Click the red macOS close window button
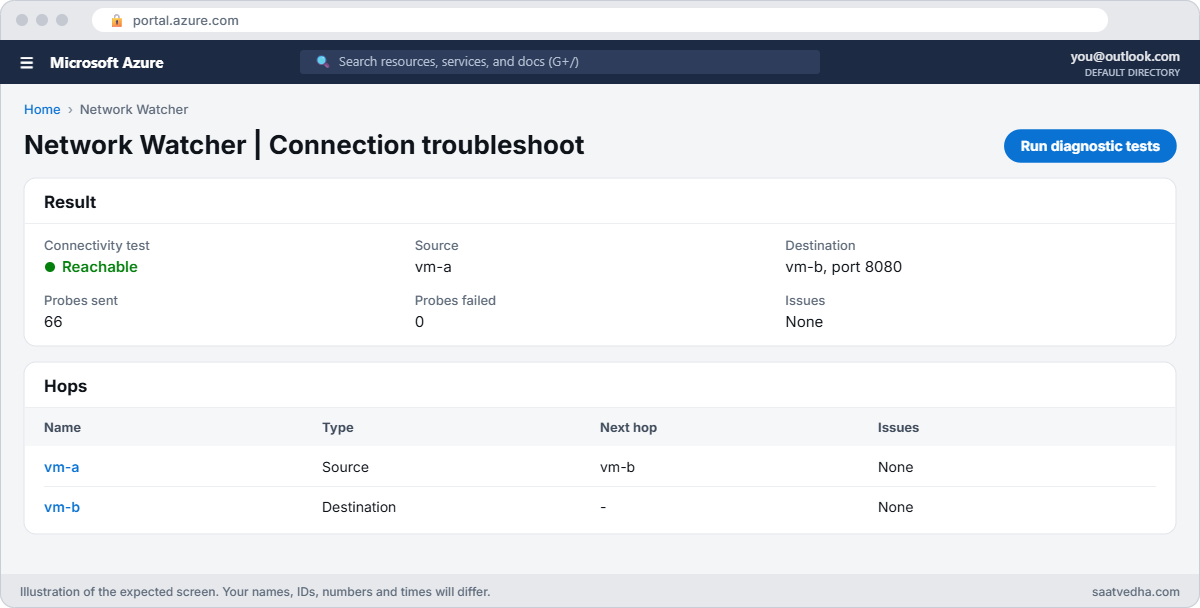Viewport: 1200px width, 608px height. click(x=22, y=20)
